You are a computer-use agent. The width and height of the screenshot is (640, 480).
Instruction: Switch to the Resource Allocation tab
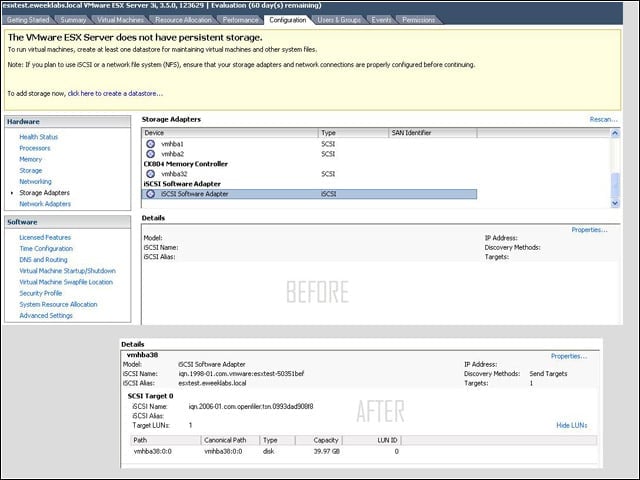[183, 20]
